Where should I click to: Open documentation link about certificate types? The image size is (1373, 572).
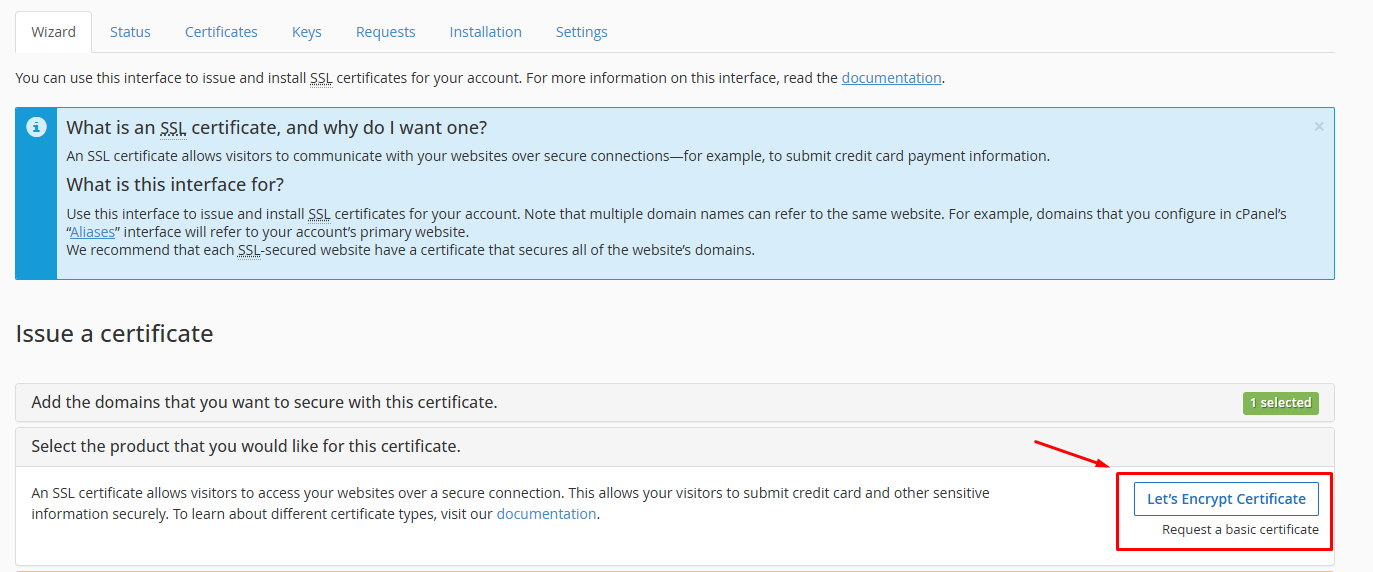(x=546, y=514)
